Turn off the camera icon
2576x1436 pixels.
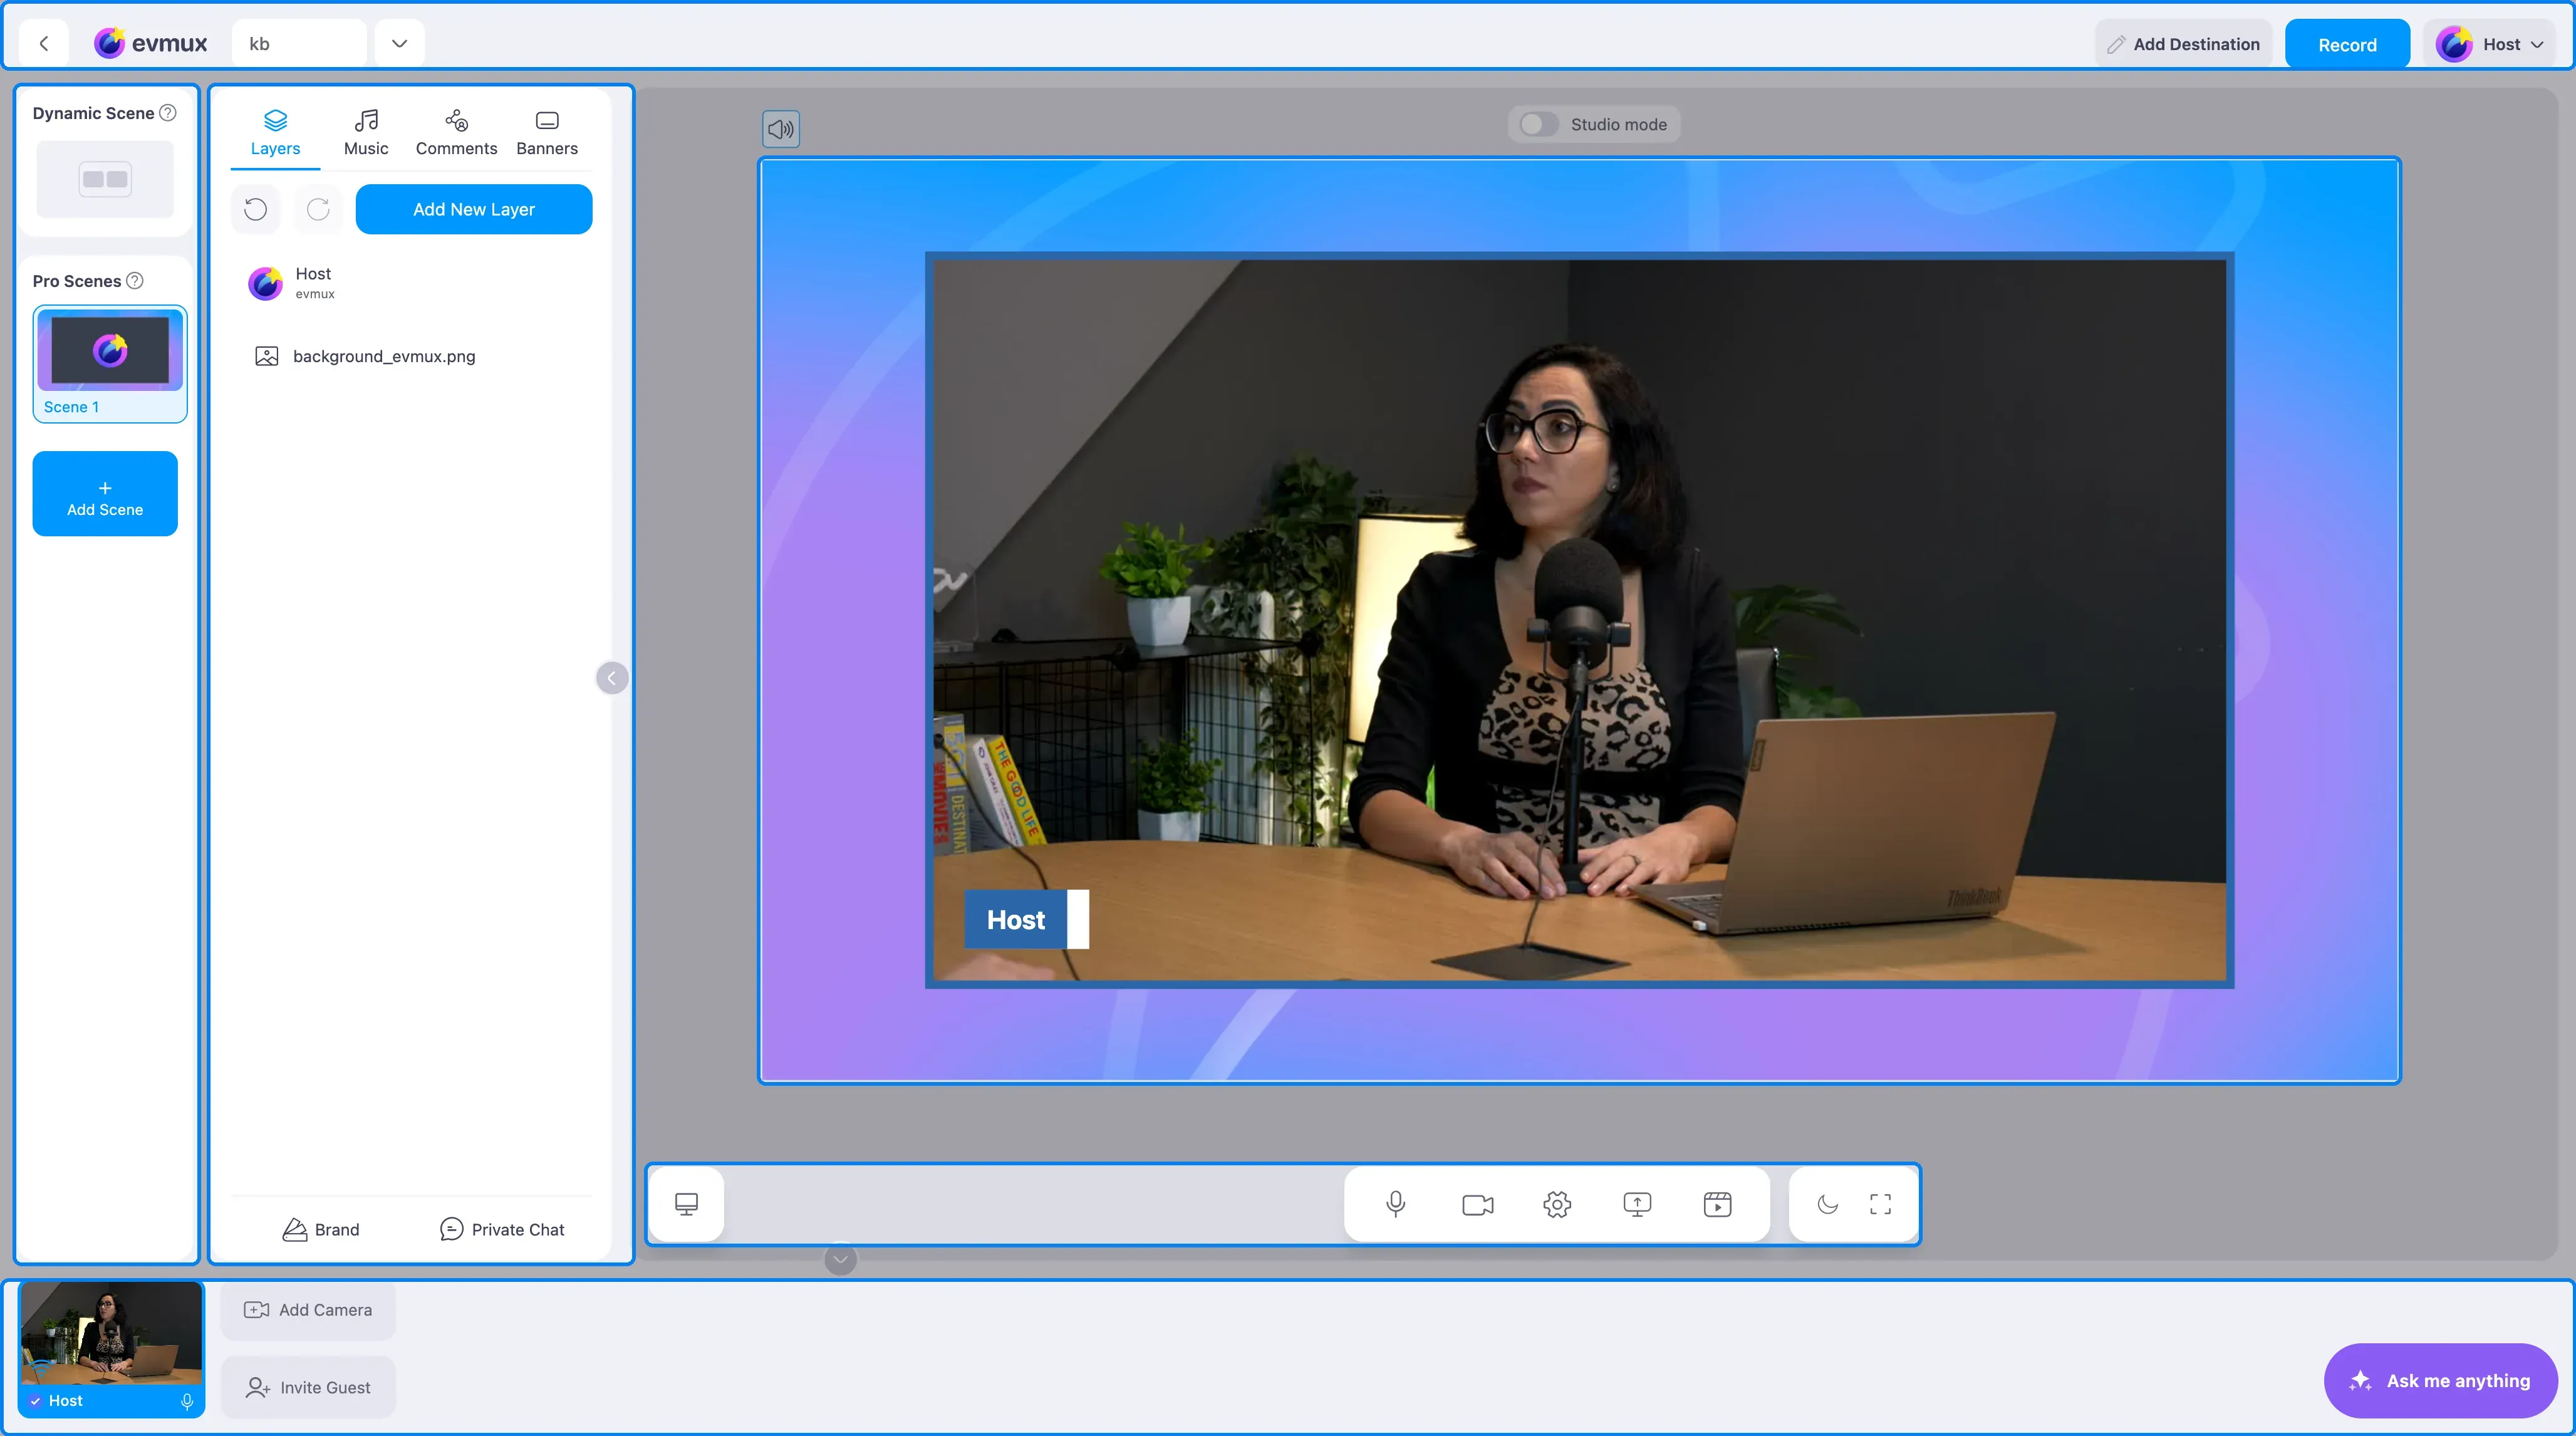coord(1477,1204)
